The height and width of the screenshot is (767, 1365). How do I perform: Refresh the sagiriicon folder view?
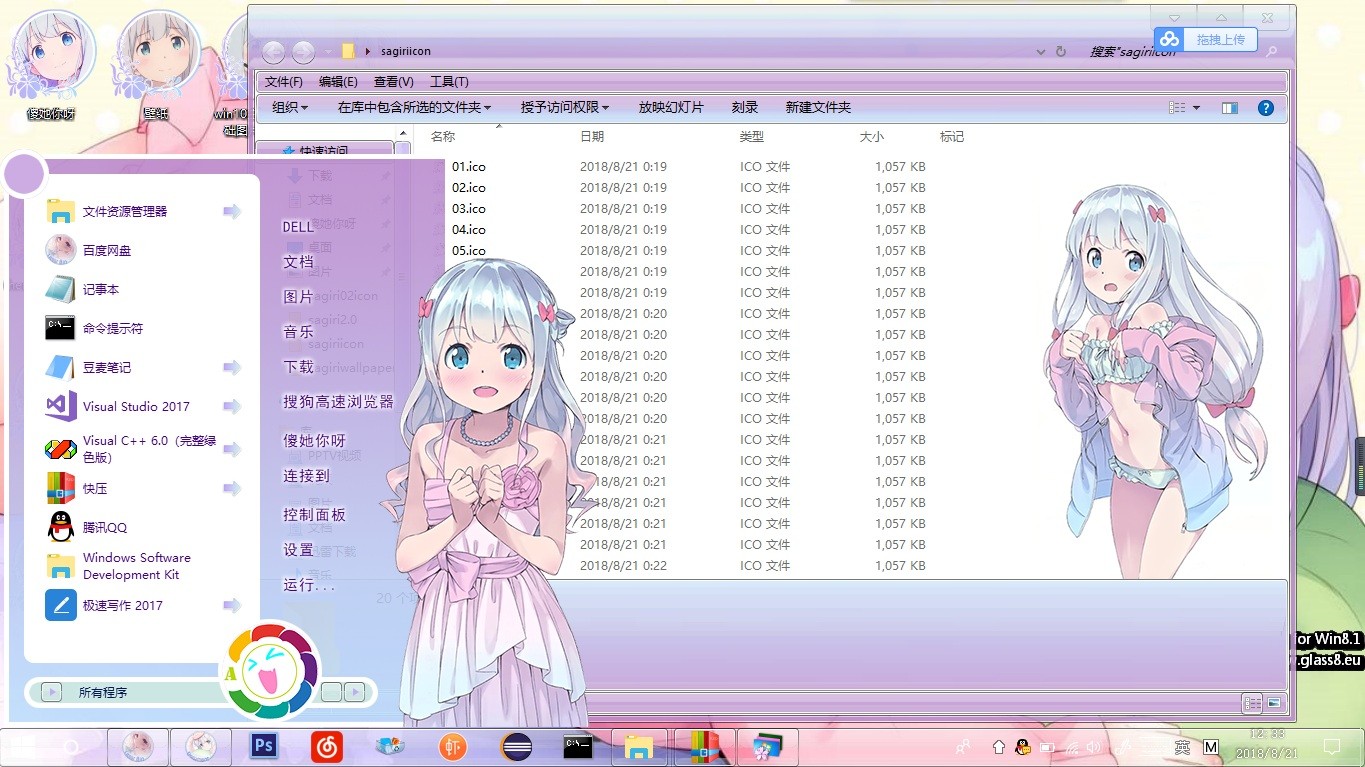pyautogui.click(x=1061, y=51)
